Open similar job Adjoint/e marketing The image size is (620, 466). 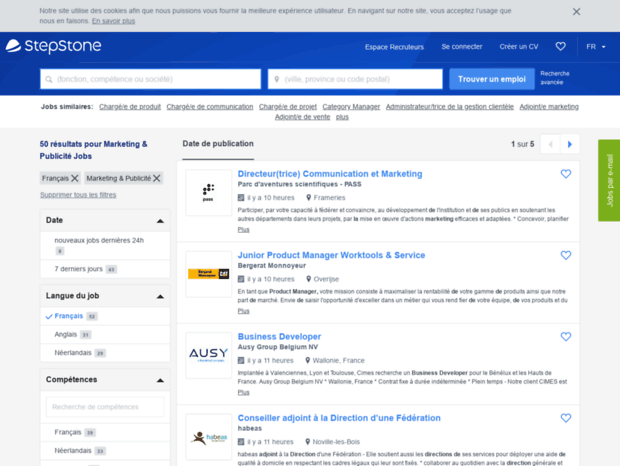pyautogui.click(x=549, y=107)
